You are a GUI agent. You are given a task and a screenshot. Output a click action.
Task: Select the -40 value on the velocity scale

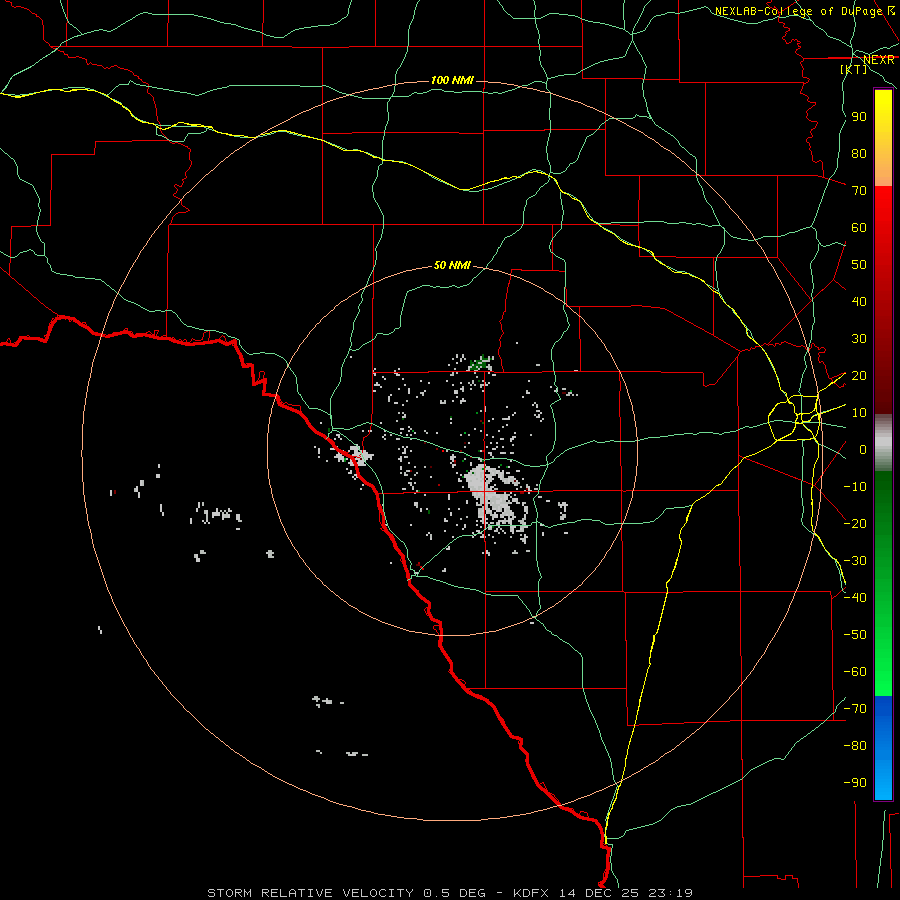855,598
